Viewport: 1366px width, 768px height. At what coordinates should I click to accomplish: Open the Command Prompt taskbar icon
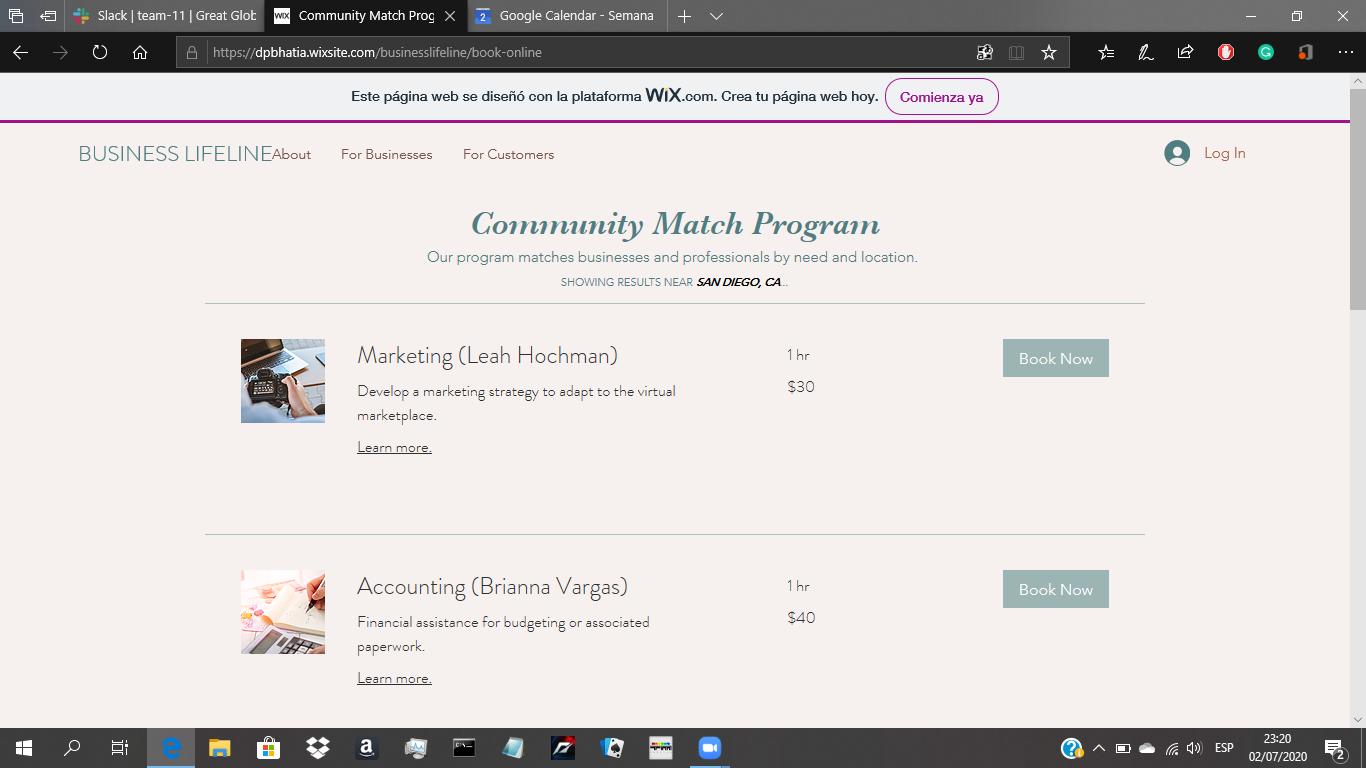point(465,748)
